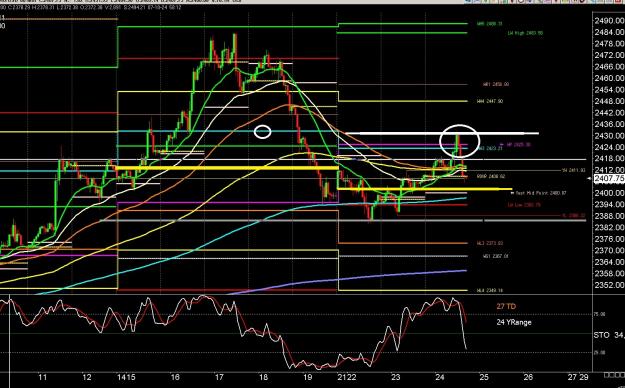Click the 2436.00 price level label
Screen dimensions: 625x388
(609, 124)
